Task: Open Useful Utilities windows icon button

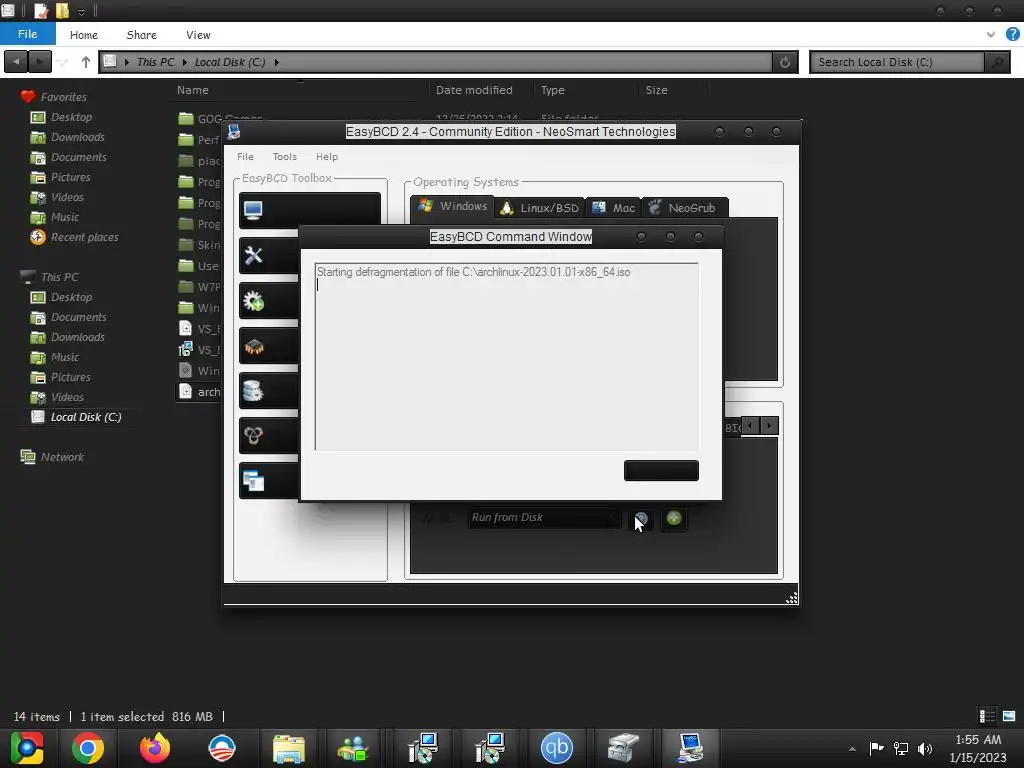Action: click(269, 481)
